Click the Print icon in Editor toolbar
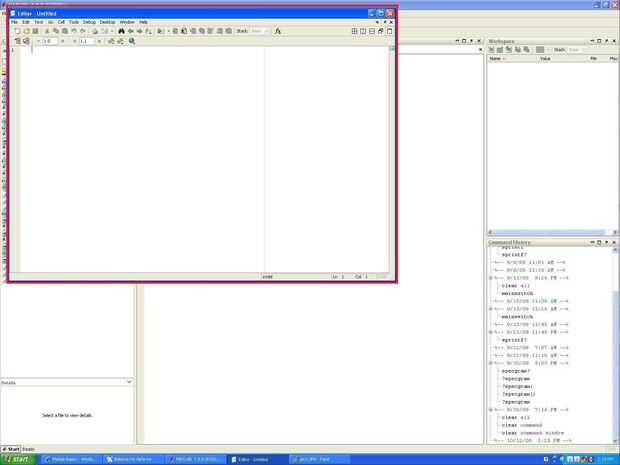620x465 pixels. point(95,31)
